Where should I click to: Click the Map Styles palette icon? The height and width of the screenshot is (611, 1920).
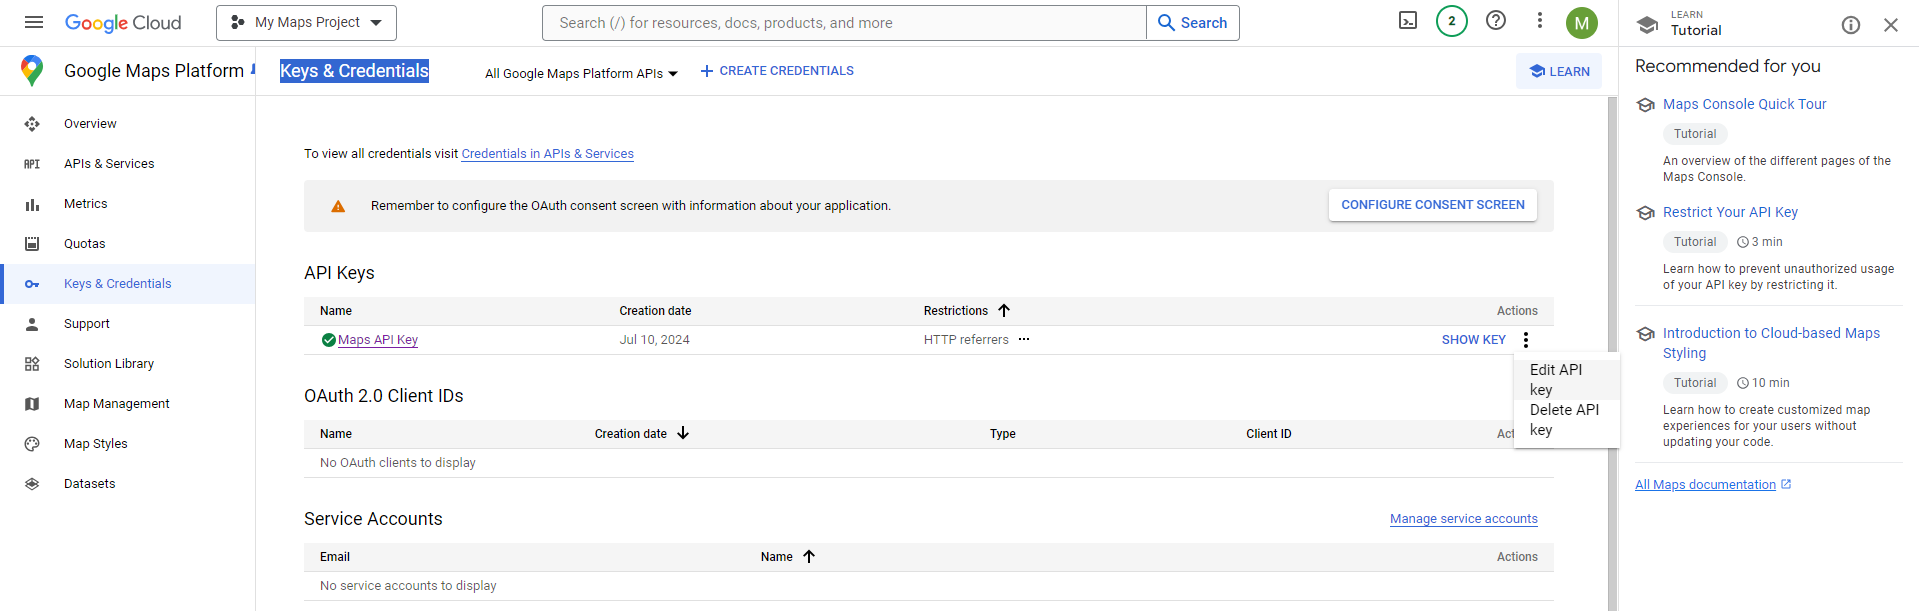coord(32,444)
